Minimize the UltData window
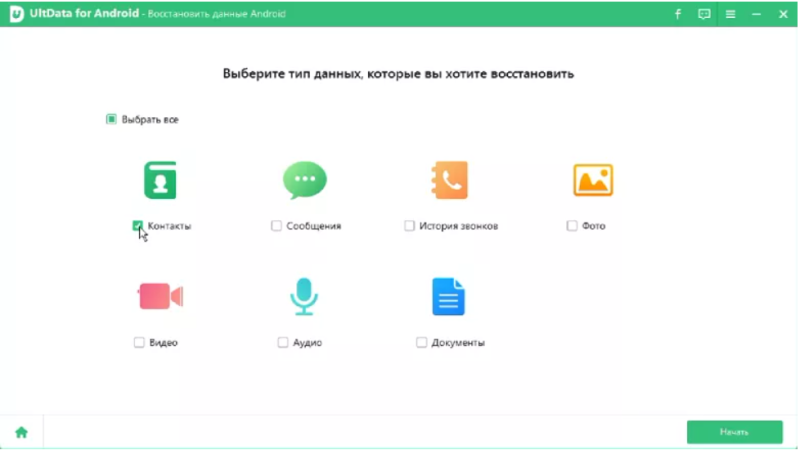This screenshot has height=450, width=800. tap(757, 14)
